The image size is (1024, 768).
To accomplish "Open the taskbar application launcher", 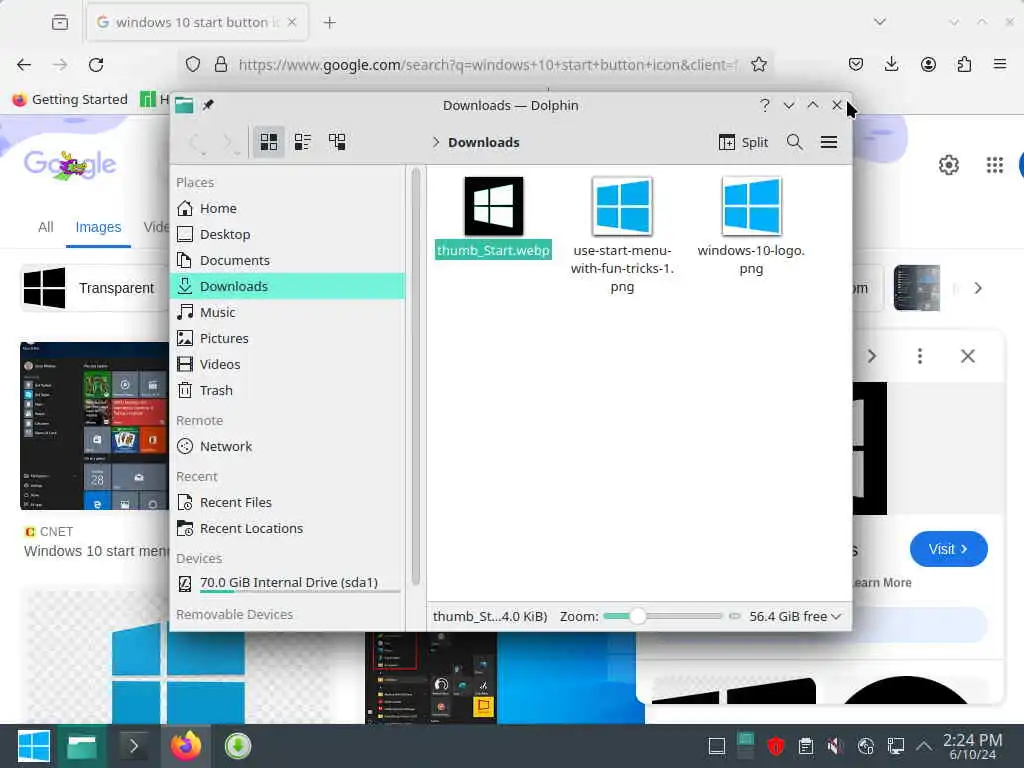I will pyautogui.click(x=34, y=746).
